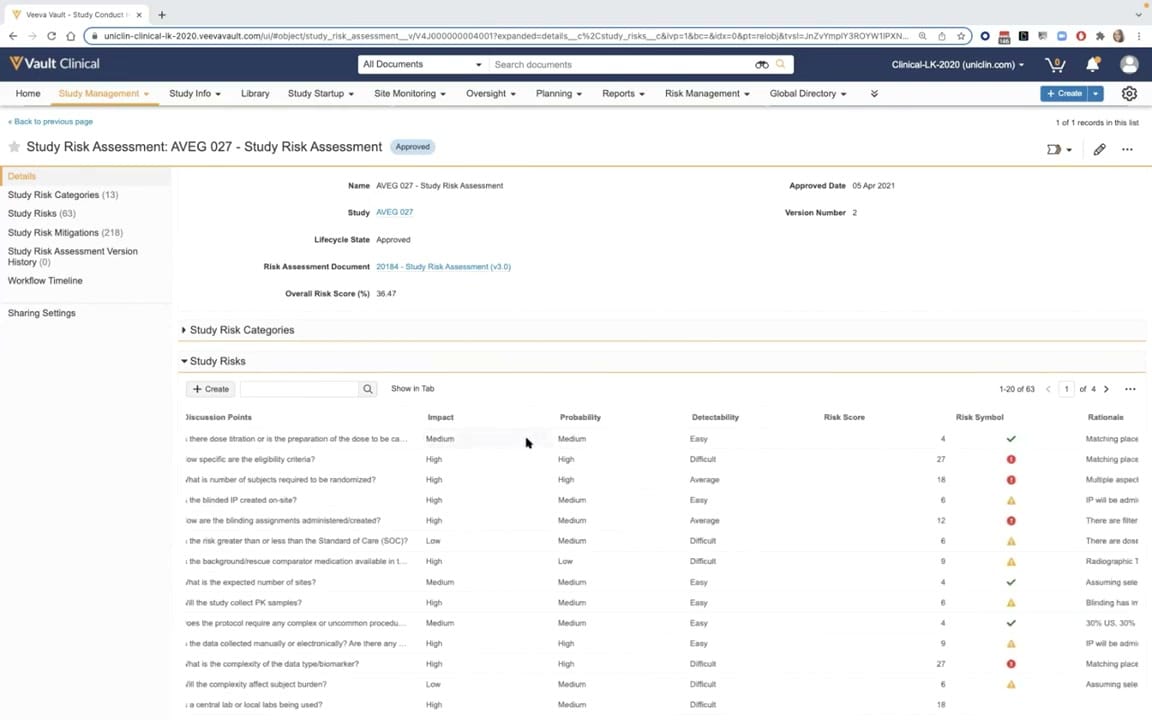Screen dimensions: 1152x720
Task: Click the red risk symbol for eligibility criteria row
Action: 1011,459
